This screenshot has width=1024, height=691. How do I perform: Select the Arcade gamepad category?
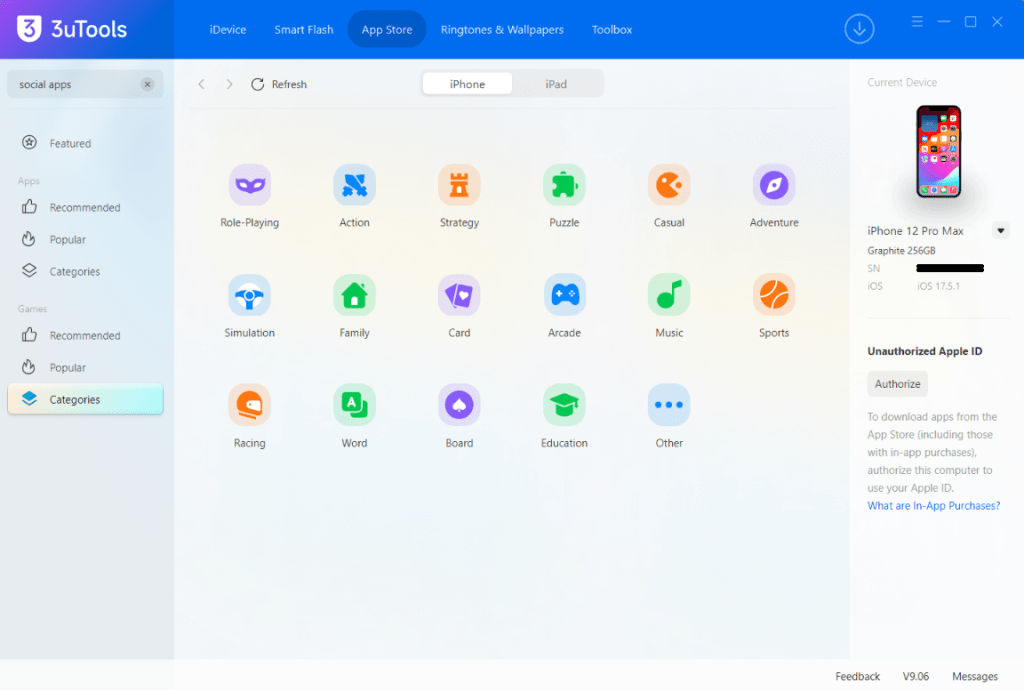tap(564, 295)
